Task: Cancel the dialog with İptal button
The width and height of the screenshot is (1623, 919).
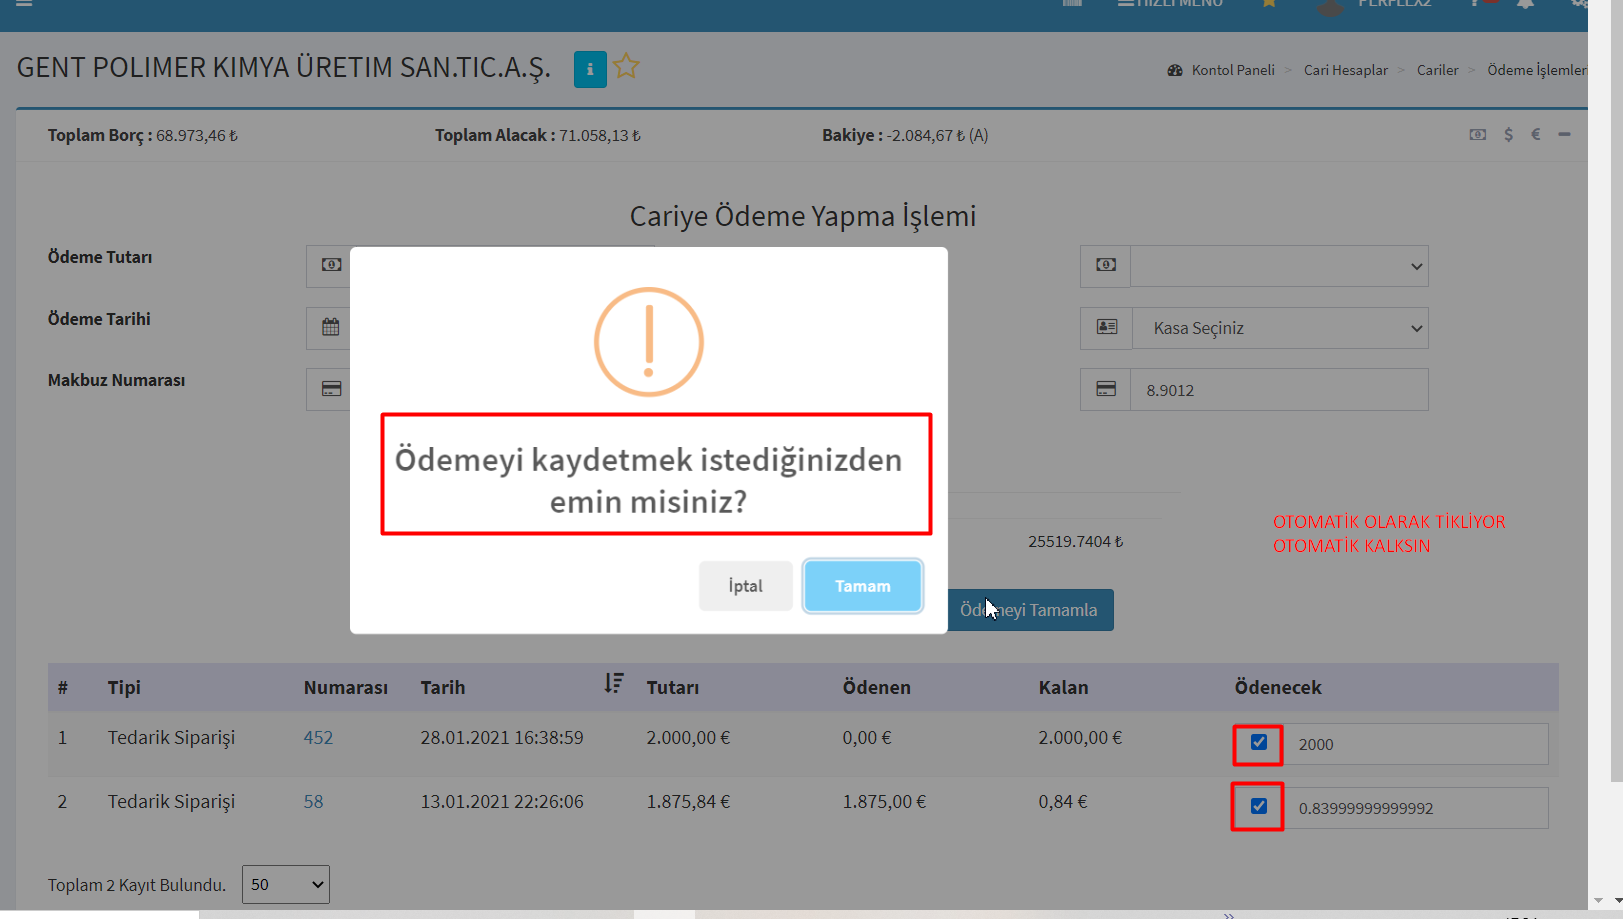Action: [745, 586]
